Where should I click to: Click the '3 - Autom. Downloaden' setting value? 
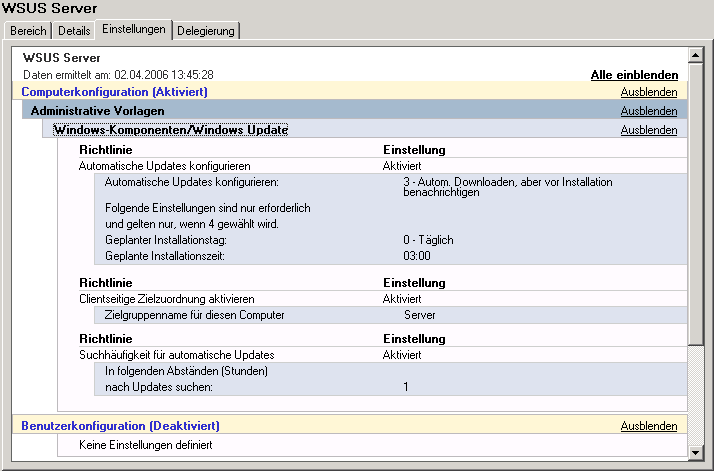tap(508, 187)
